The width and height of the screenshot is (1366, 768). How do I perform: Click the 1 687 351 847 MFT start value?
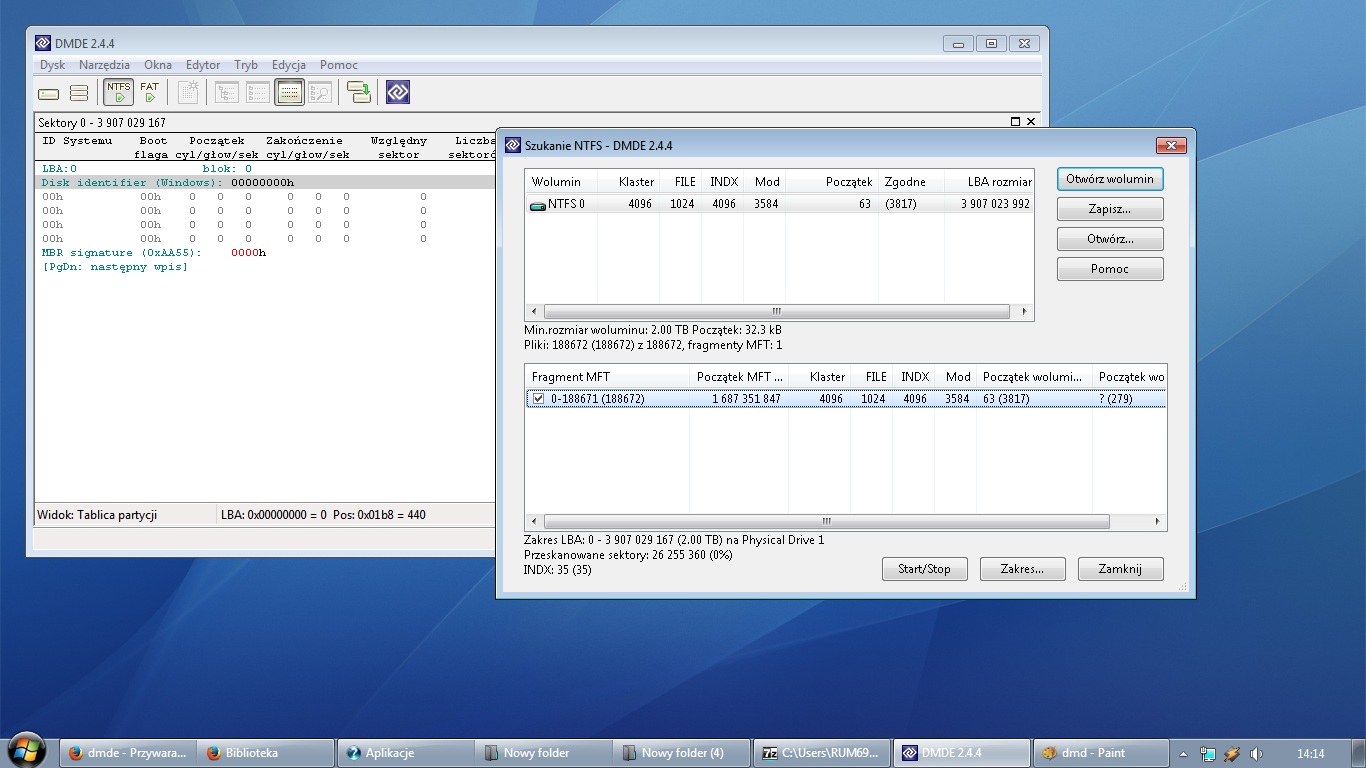pyautogui.click(x=746, y=399)
